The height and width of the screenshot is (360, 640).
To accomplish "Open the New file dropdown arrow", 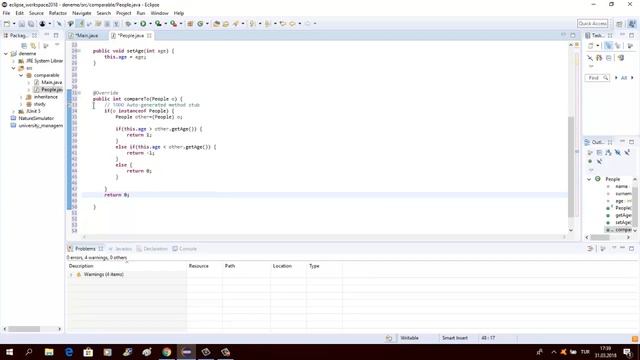I will 13,24.
